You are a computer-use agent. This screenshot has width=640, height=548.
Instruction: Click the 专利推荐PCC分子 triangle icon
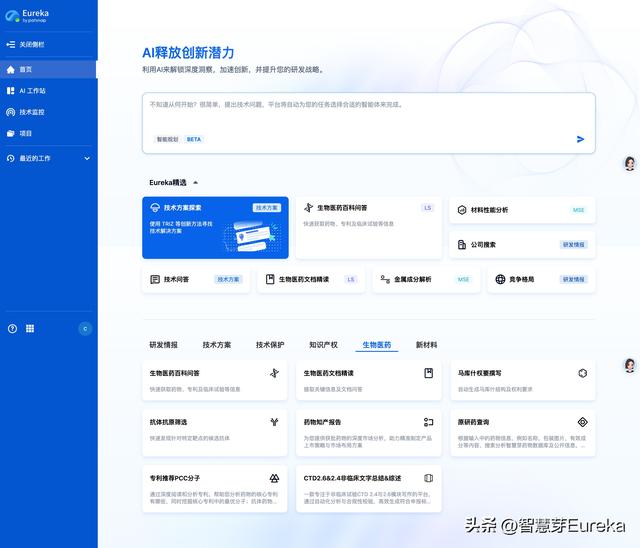coord(274,478)
